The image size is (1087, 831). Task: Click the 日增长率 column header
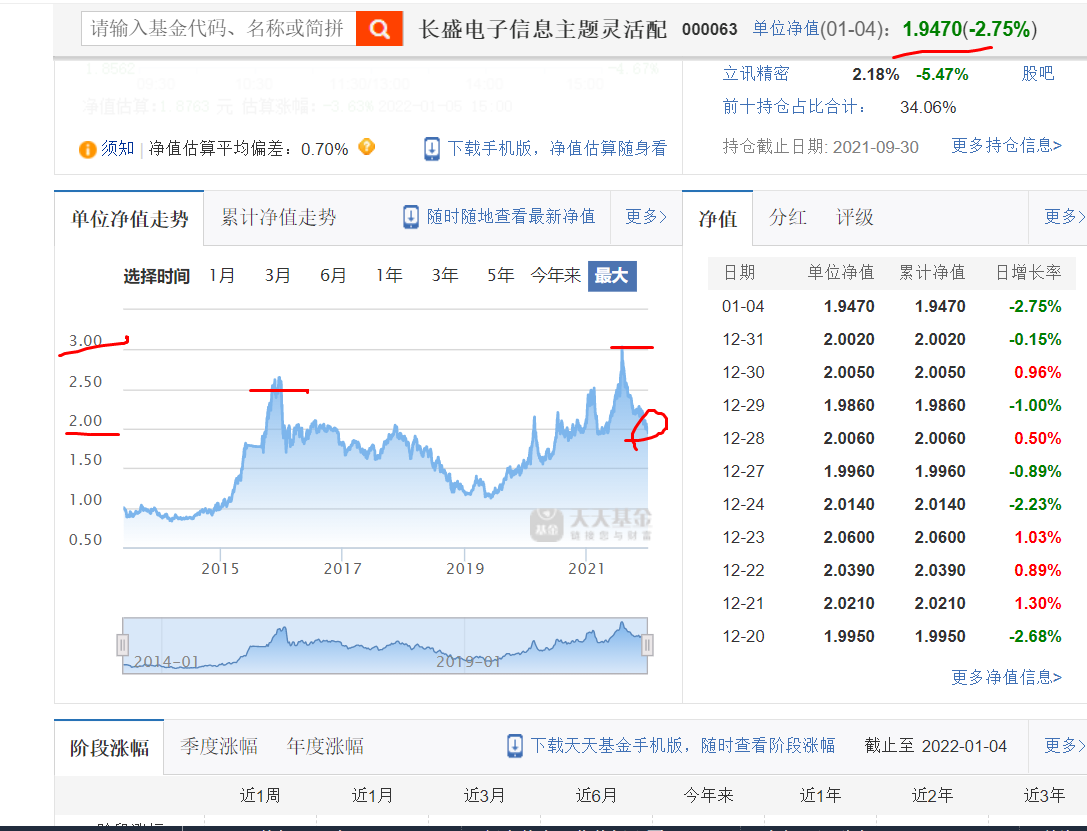[1028, 272]
